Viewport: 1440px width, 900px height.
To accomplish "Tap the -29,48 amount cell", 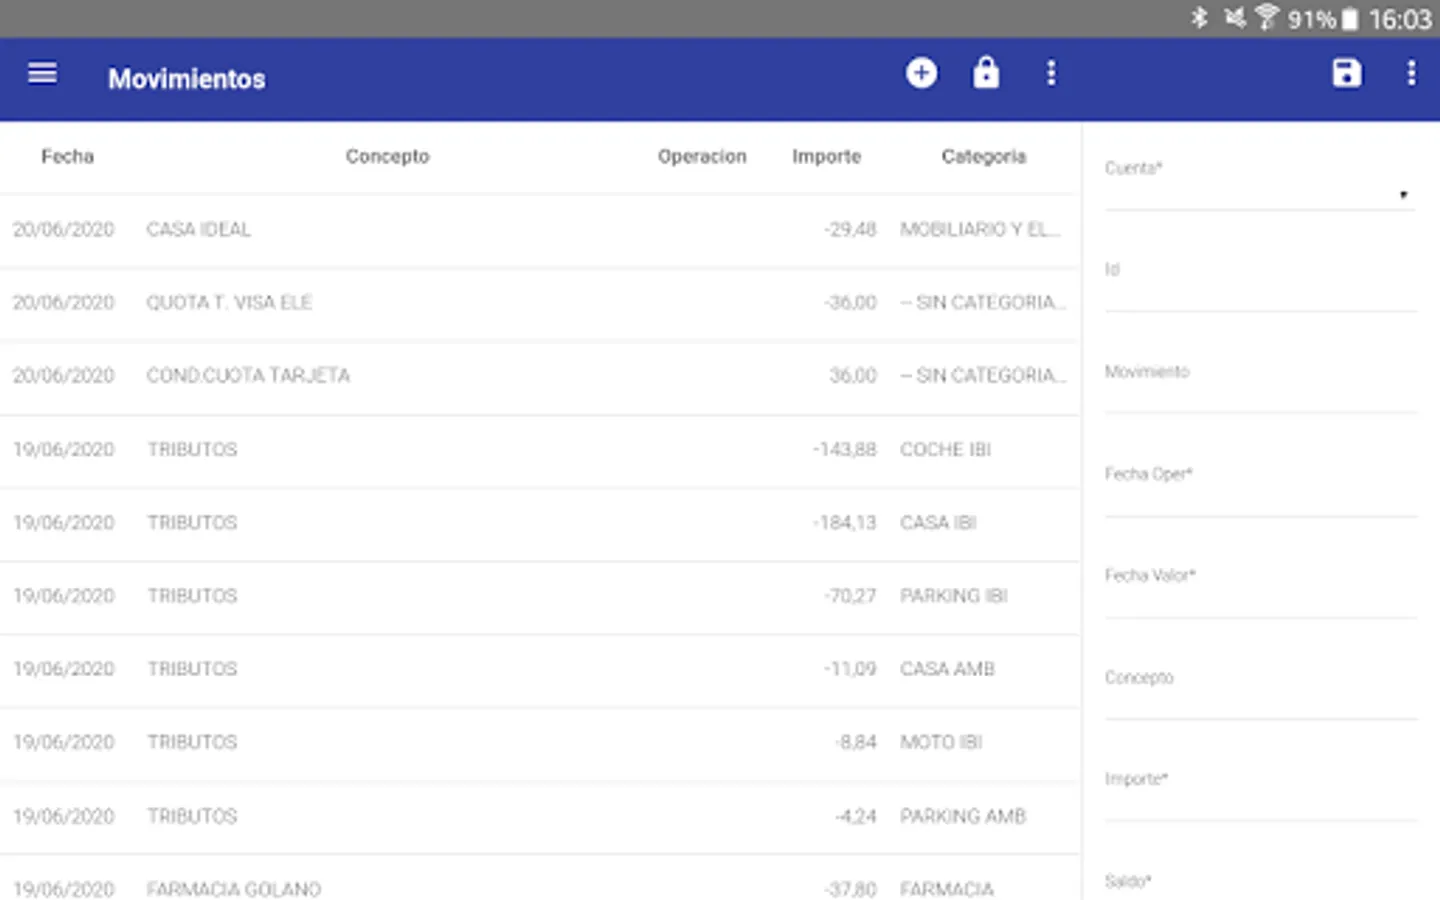I will tap(850, 230).
